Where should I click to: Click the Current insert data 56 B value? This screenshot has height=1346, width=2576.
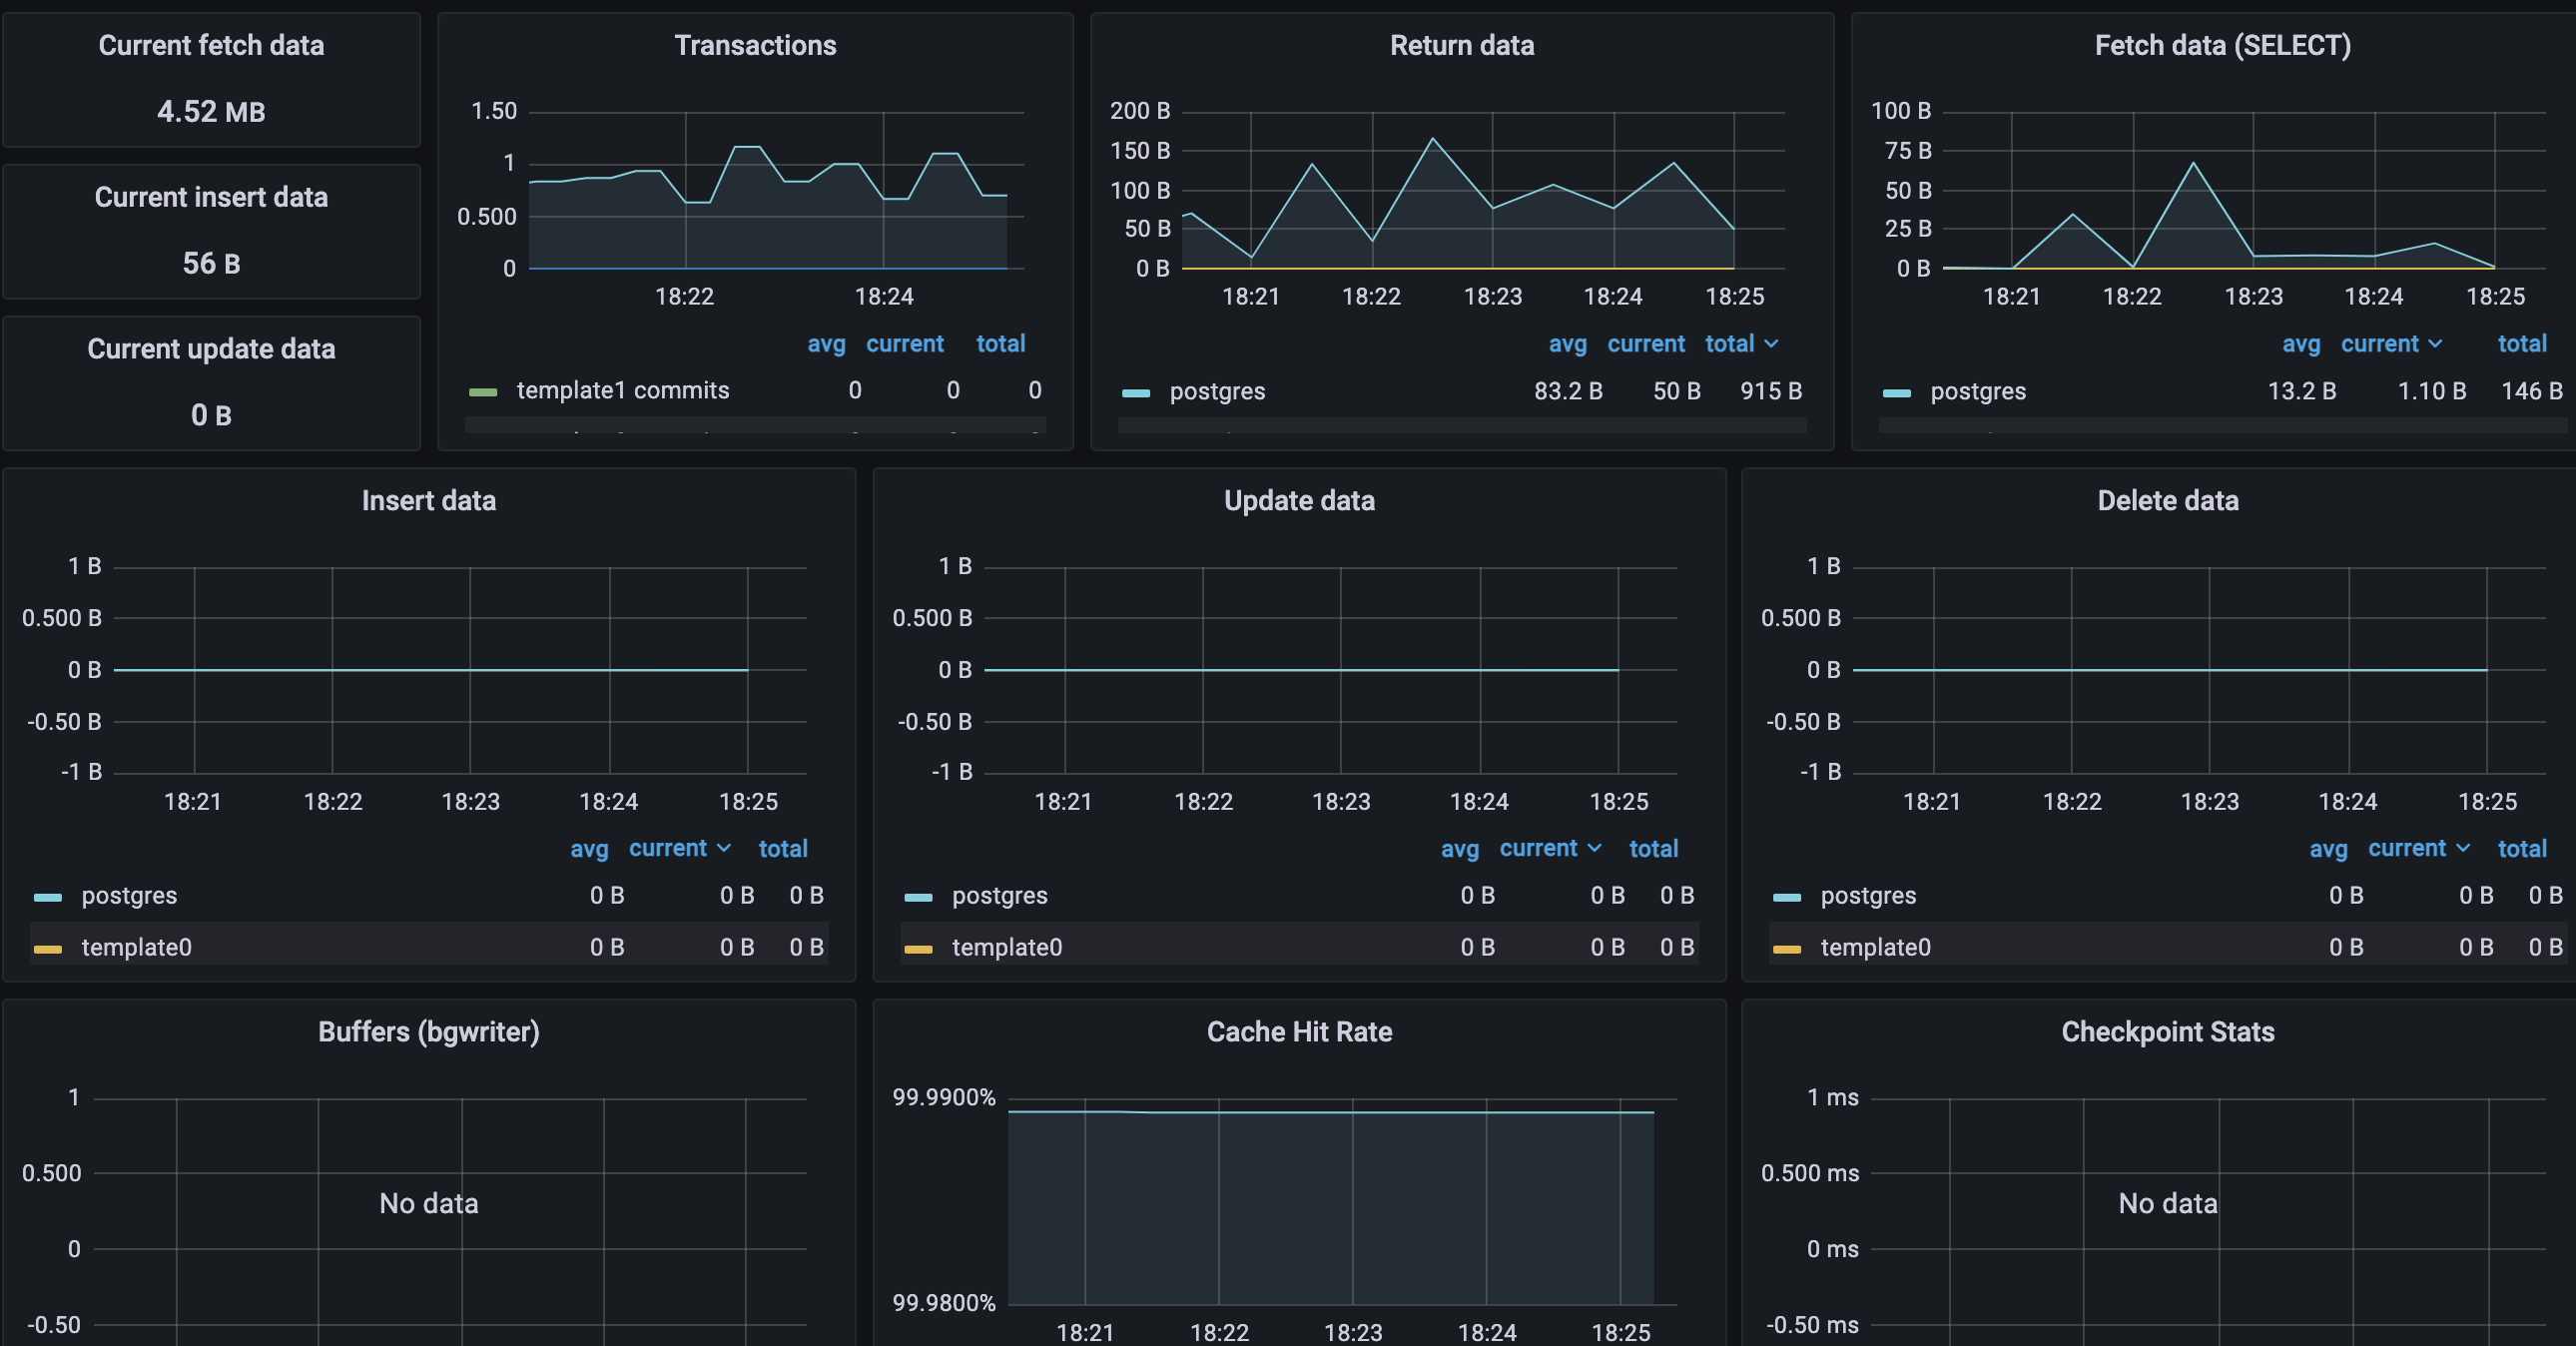pos(211,264)
